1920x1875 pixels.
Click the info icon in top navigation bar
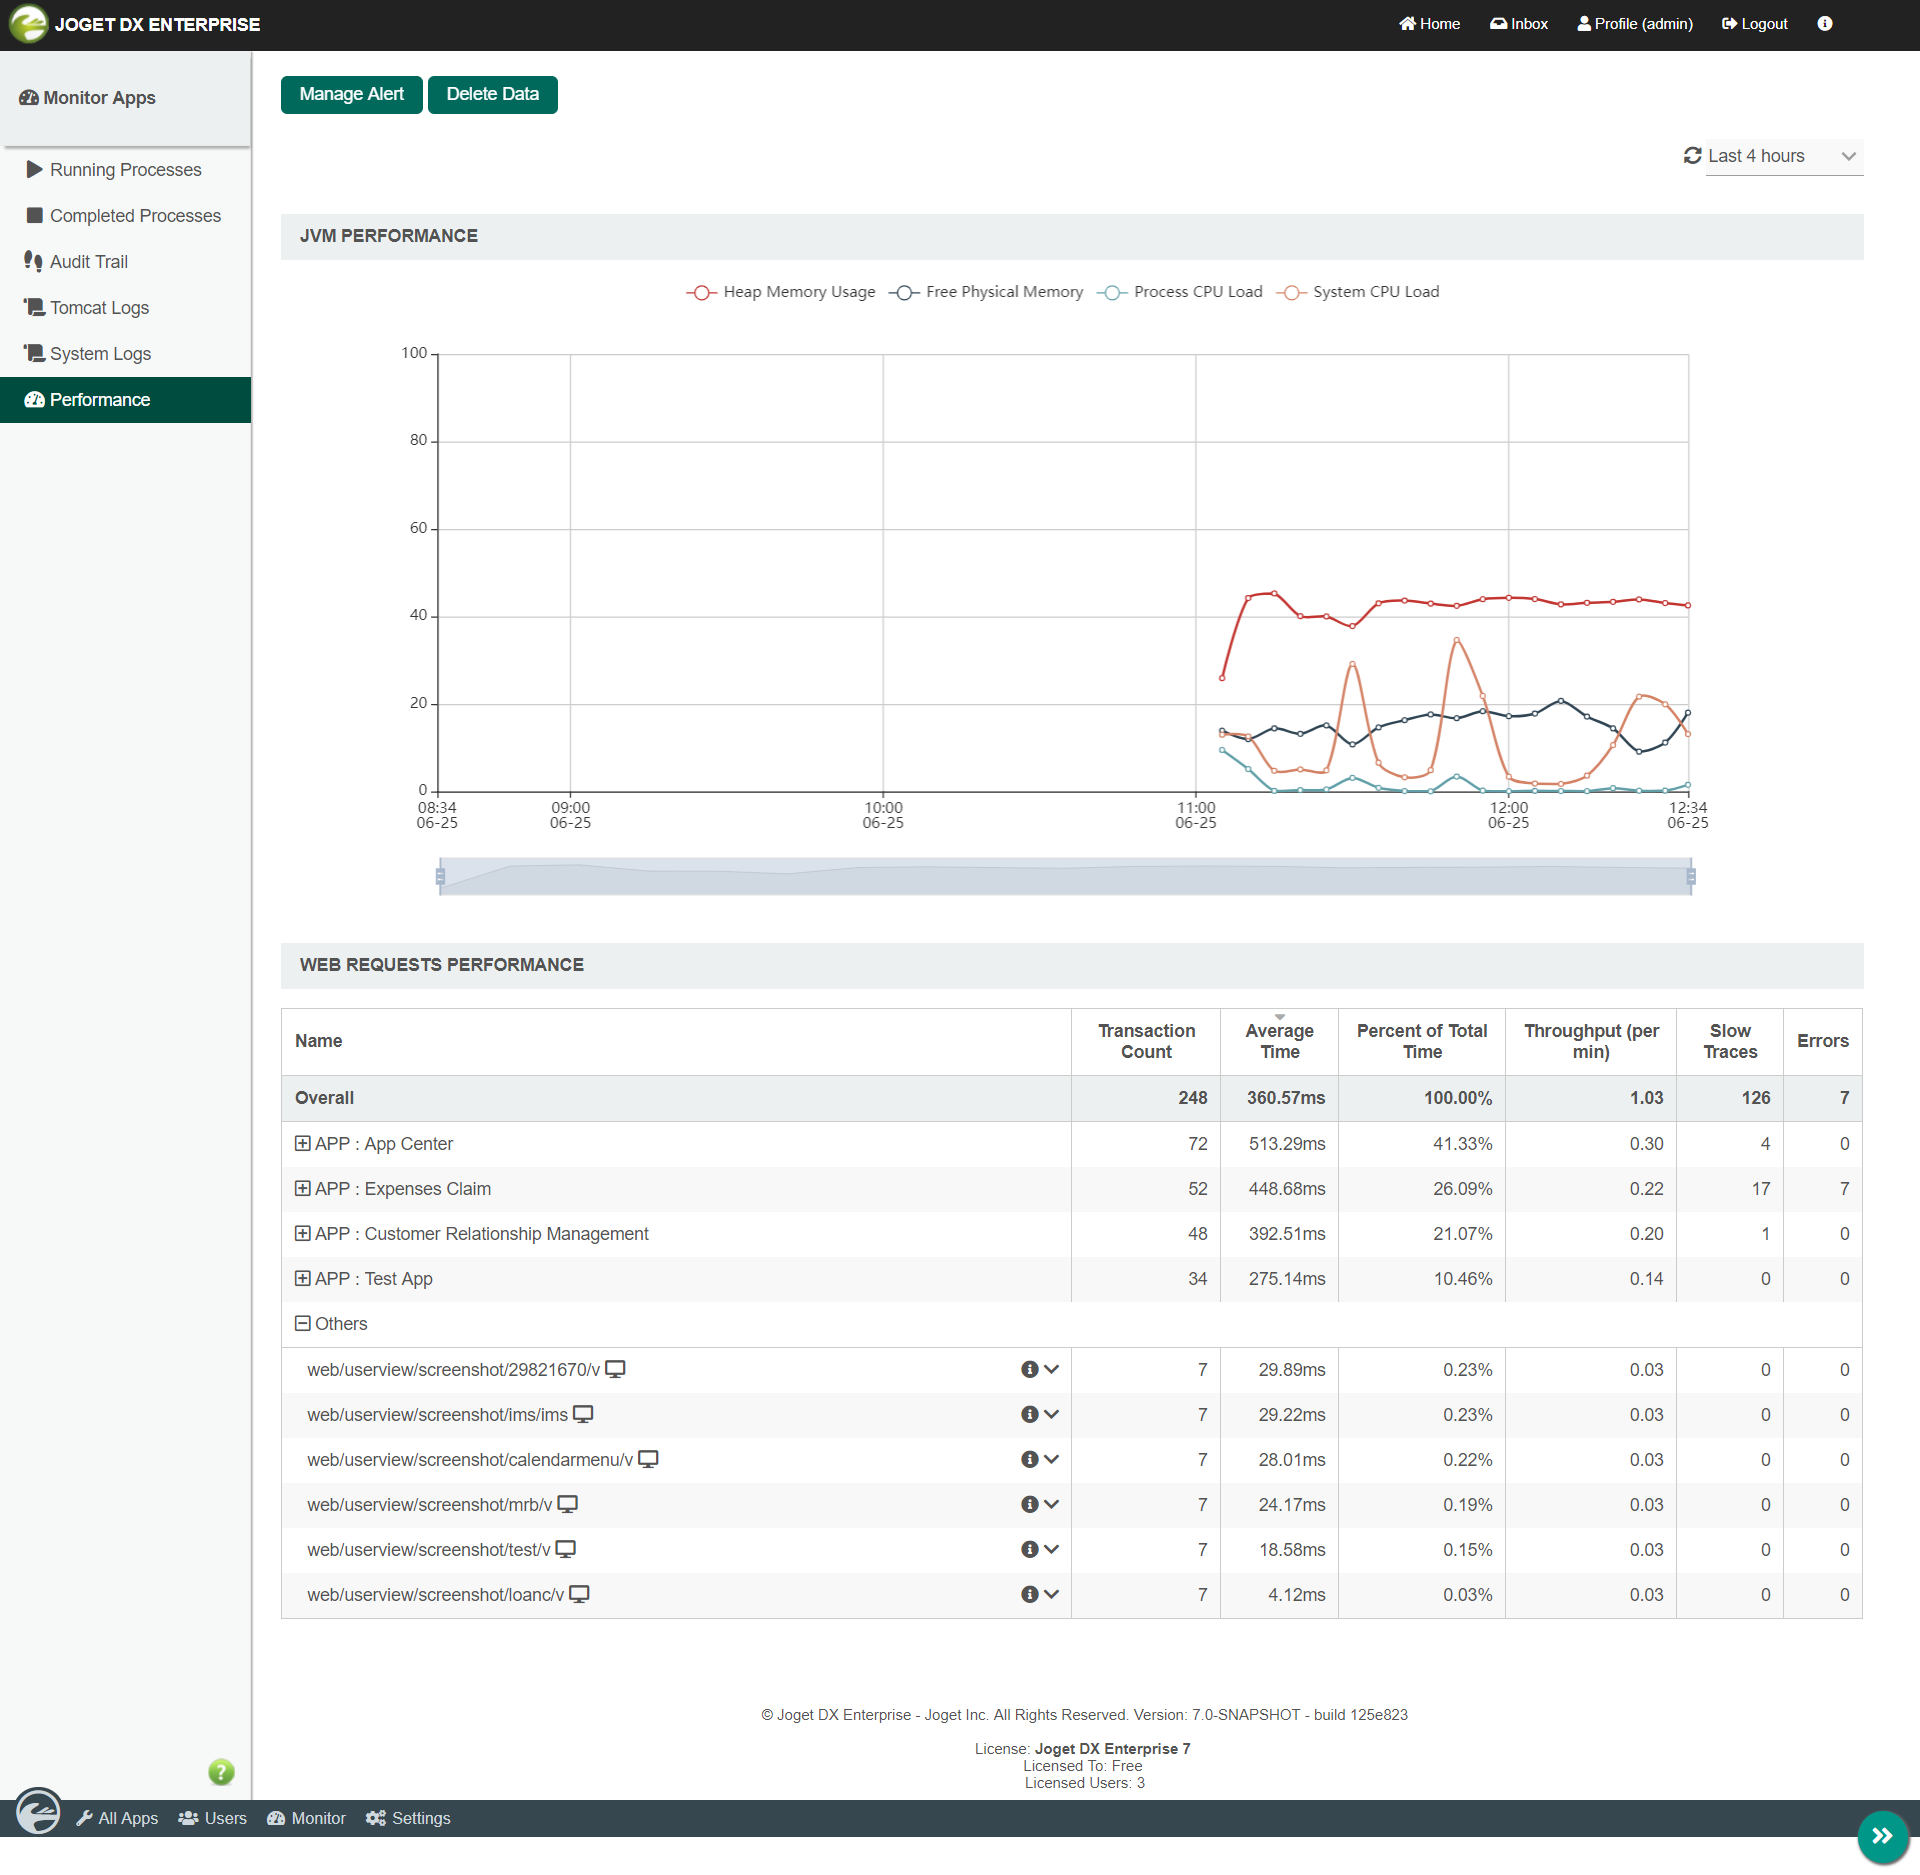[x=1825, y=24]
